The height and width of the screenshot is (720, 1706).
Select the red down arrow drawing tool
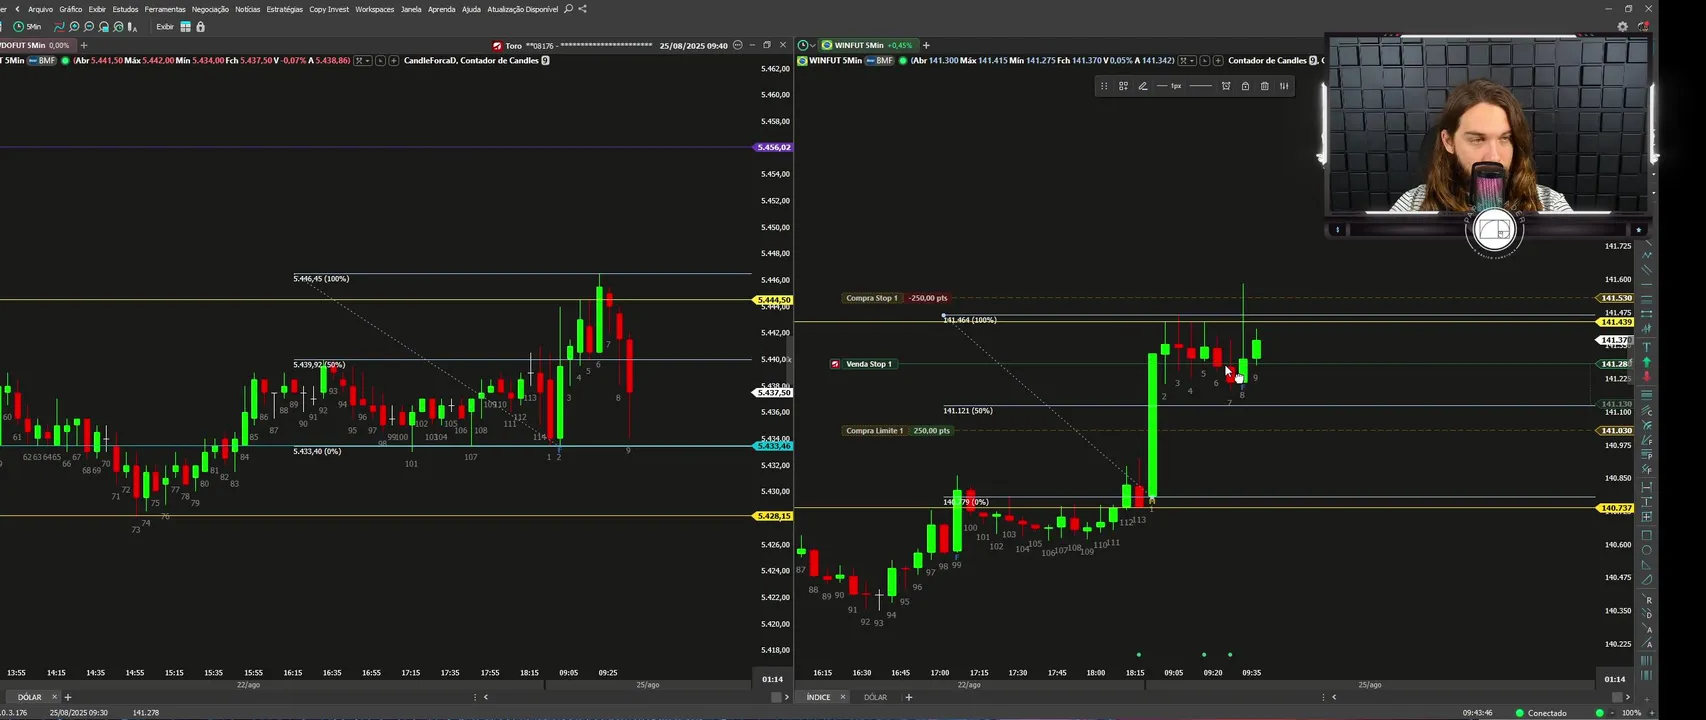(1647, 377)
